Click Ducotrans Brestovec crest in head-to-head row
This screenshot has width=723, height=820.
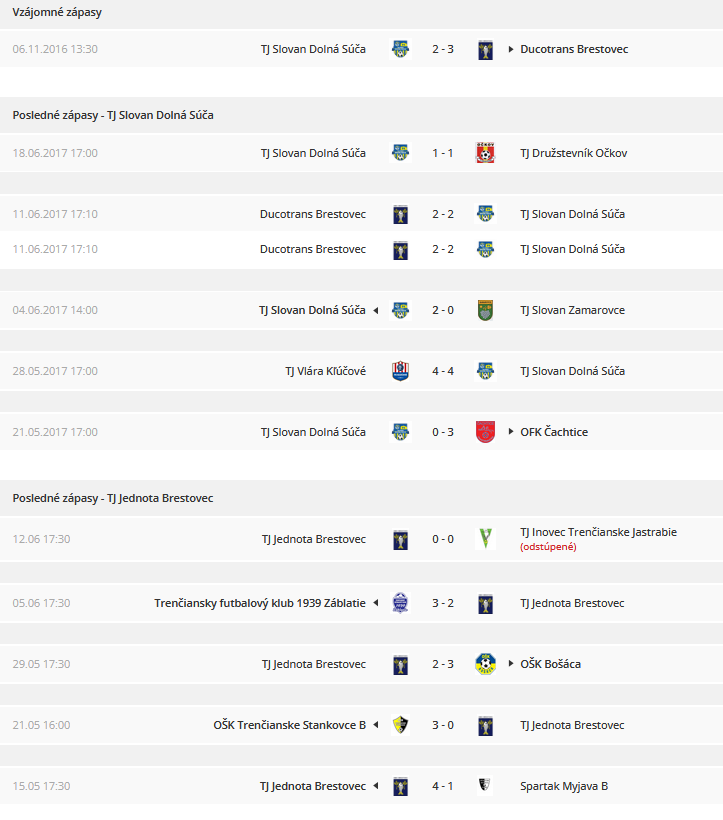(x=485, y=50)
